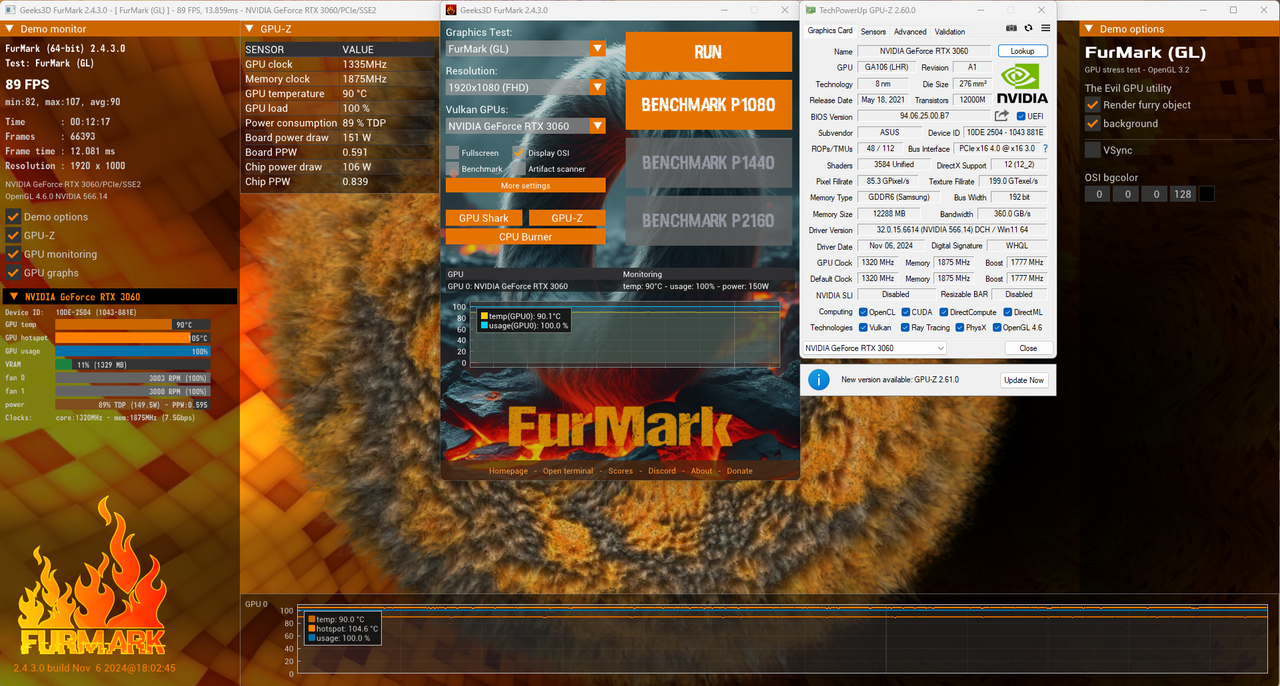This screenshot has height=686, width=1280.
Task: Enable the VSync checkbox
Action: pyautogui.click(x=1093, y=150)
